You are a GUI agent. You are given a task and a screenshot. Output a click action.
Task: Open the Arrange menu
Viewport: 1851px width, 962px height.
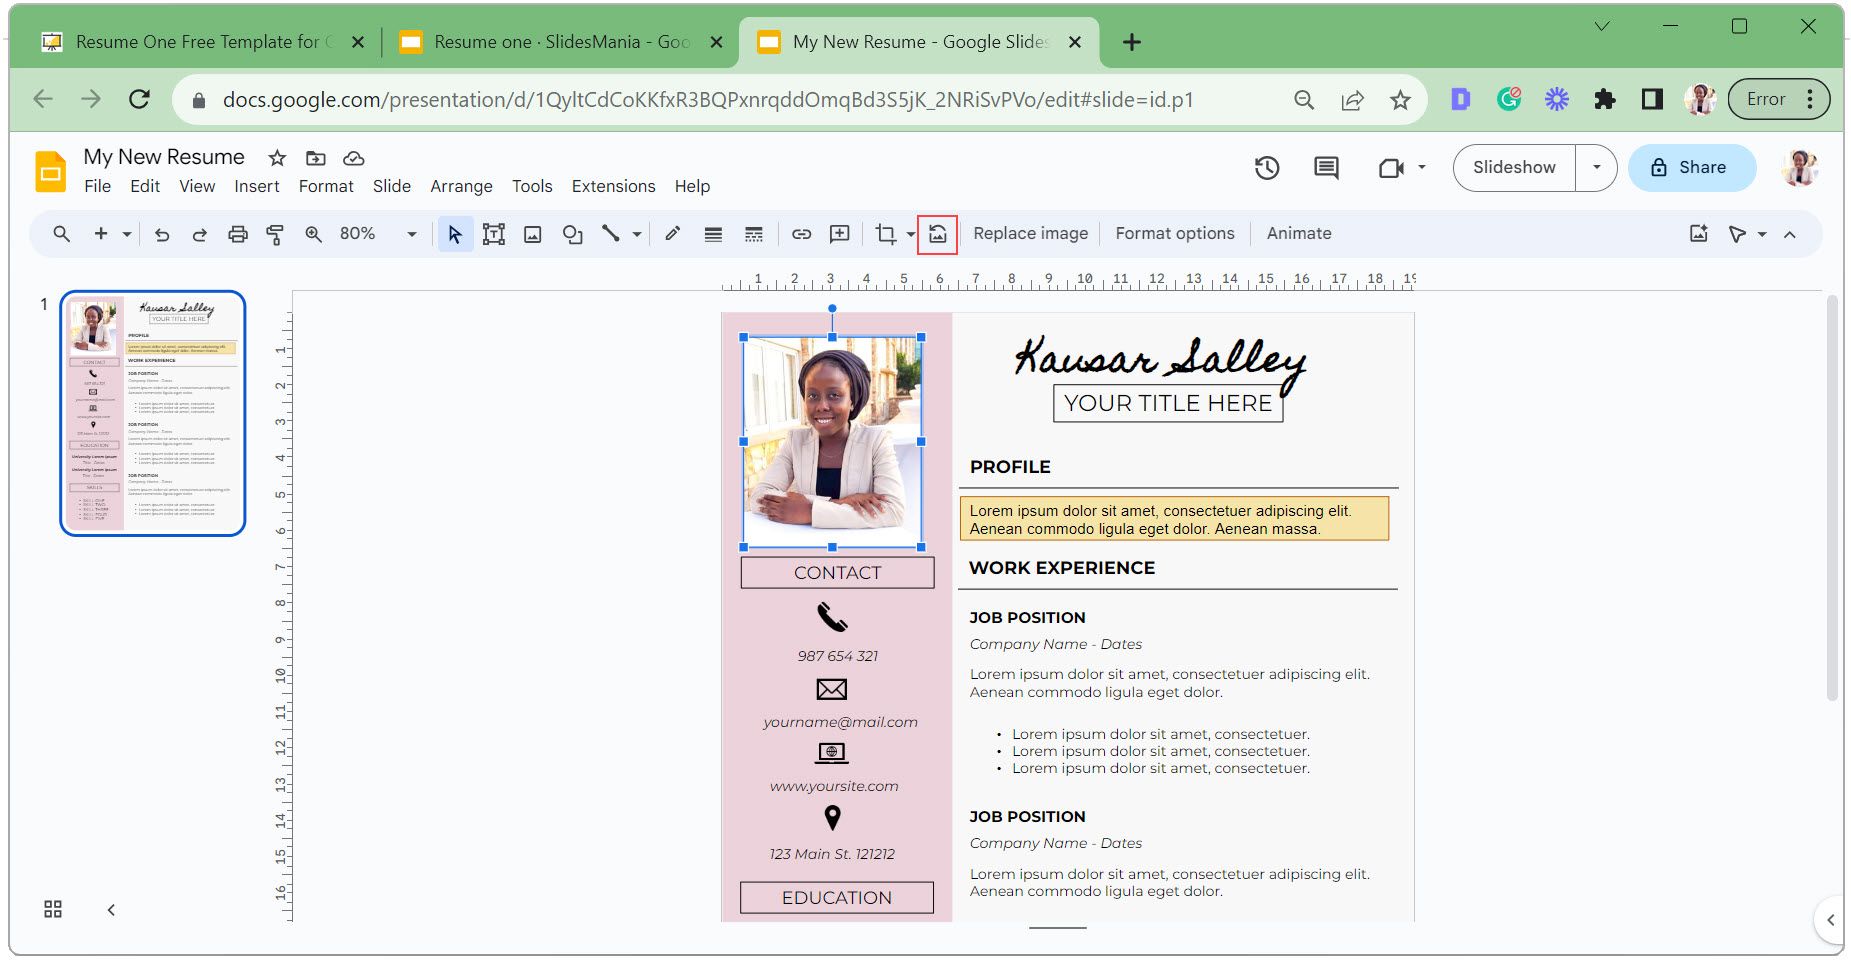(461, 186)
